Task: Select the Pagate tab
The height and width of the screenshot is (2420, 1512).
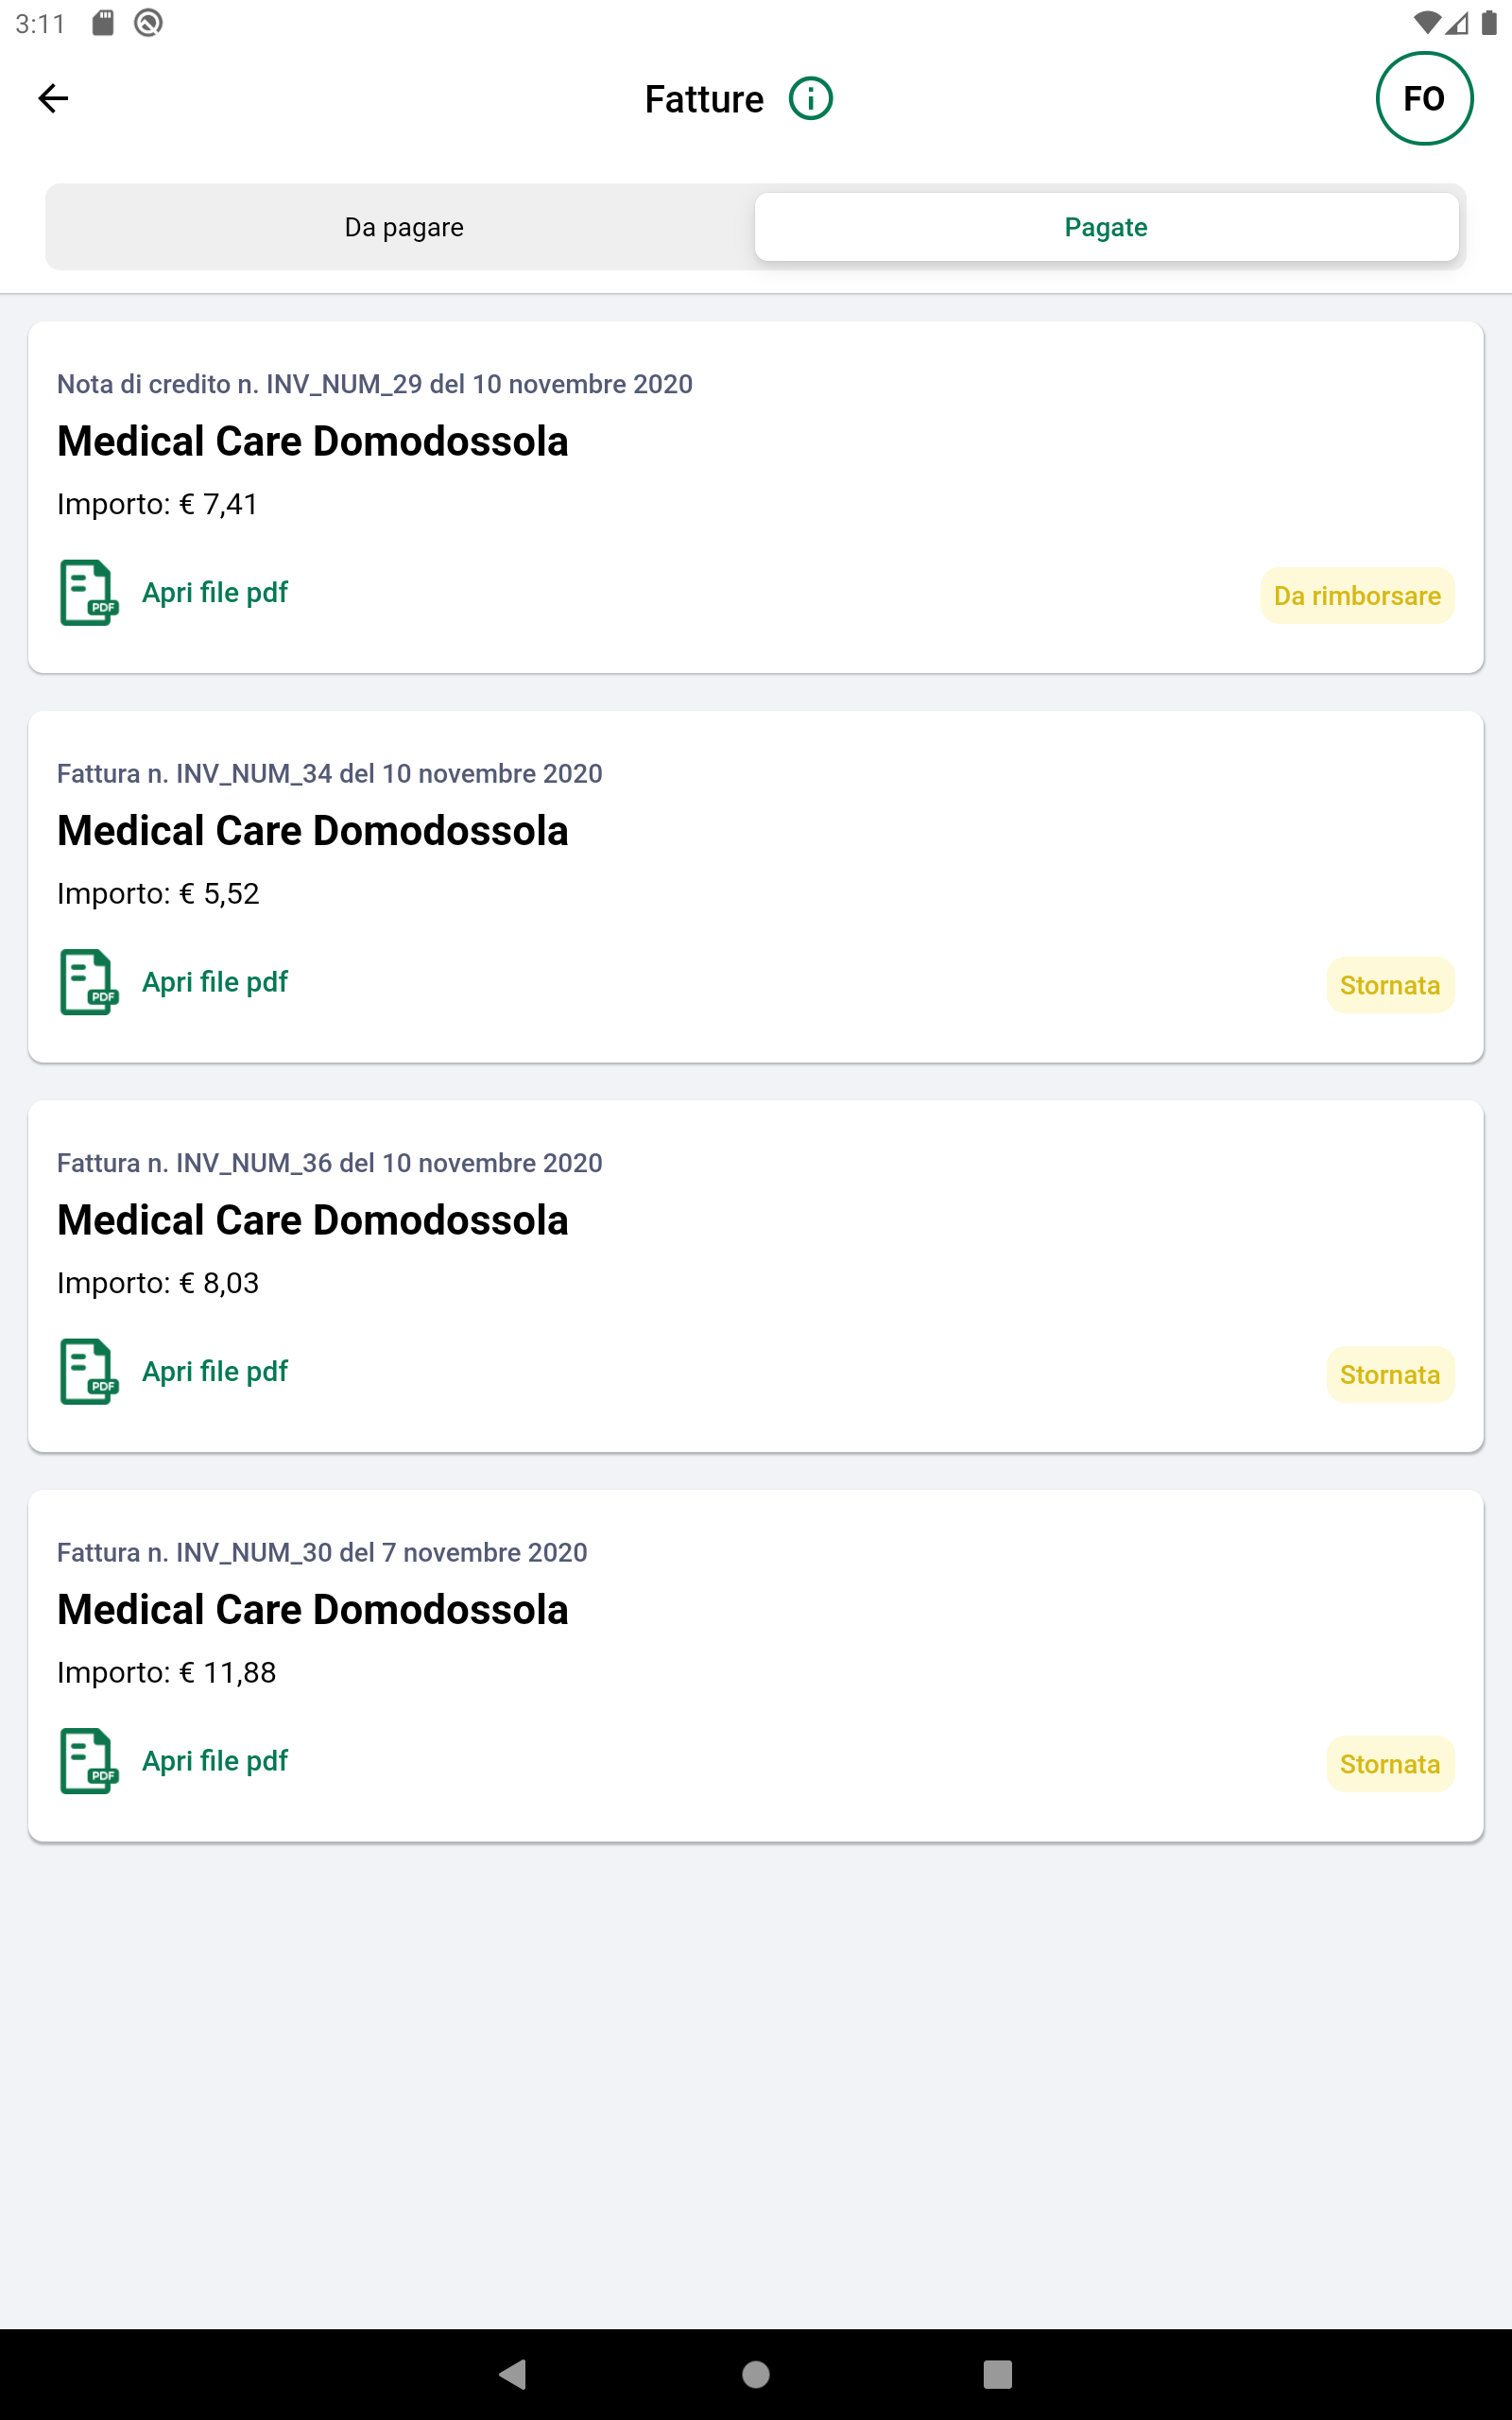Action: (1105, 227)
